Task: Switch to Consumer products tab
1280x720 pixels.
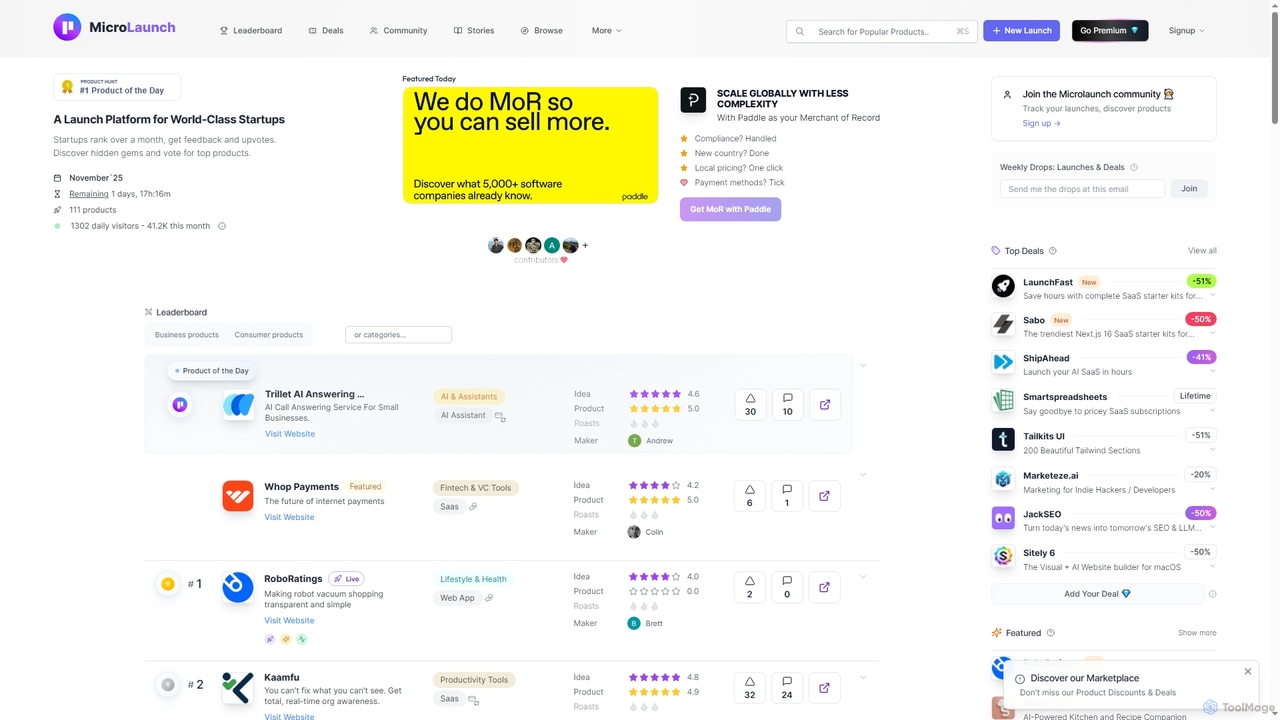Action: tap(269, 335)
